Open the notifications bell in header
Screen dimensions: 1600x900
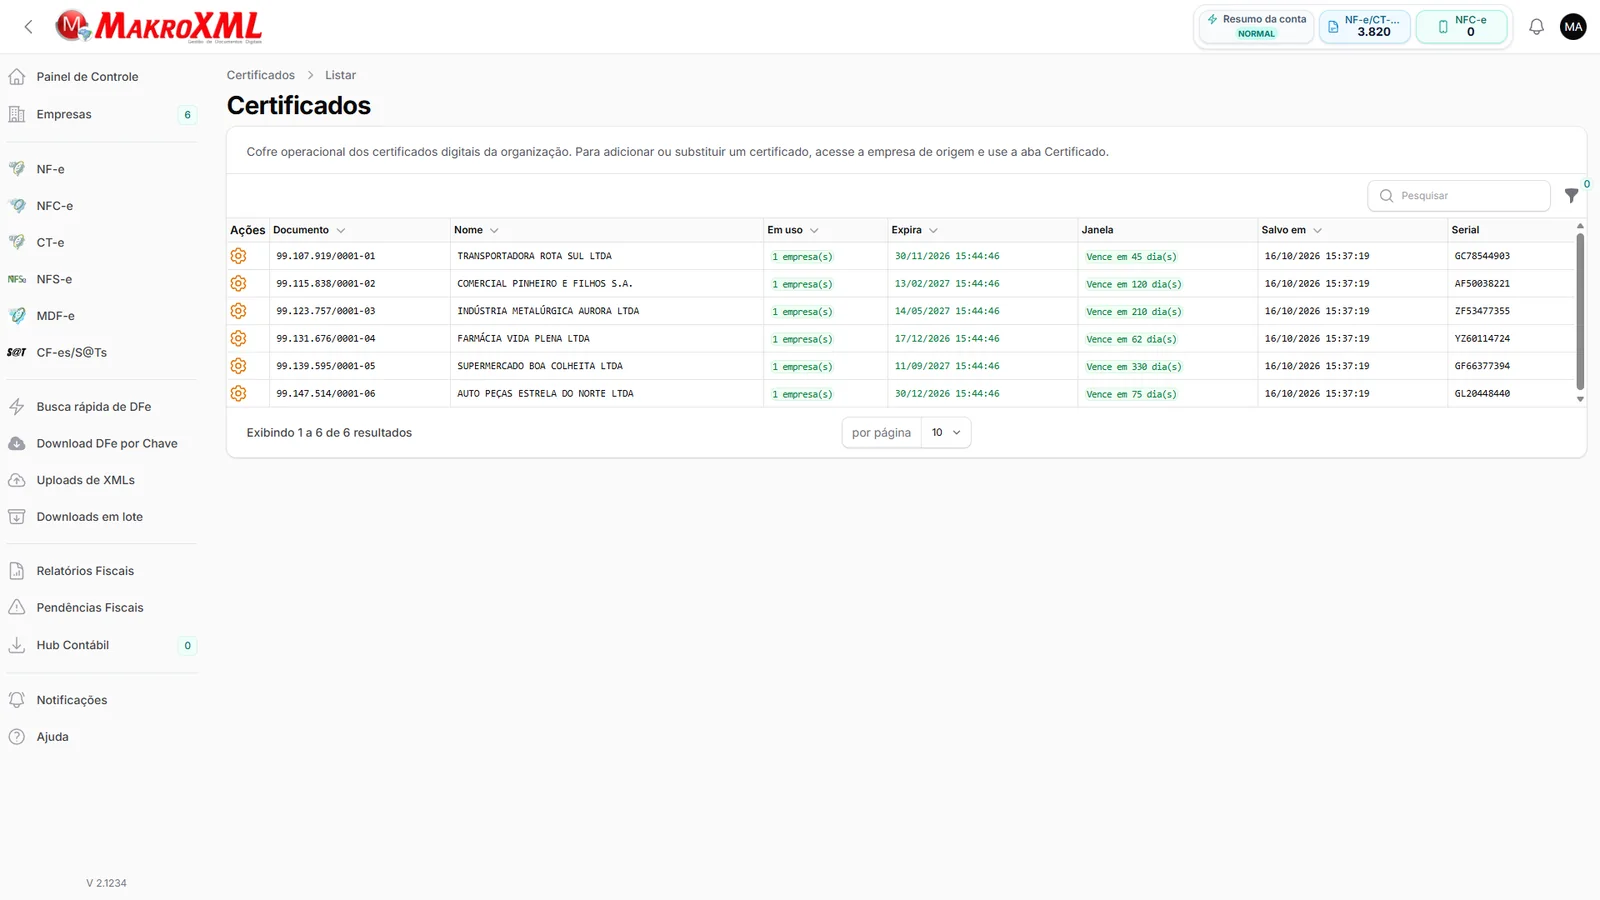[1536, 27]
